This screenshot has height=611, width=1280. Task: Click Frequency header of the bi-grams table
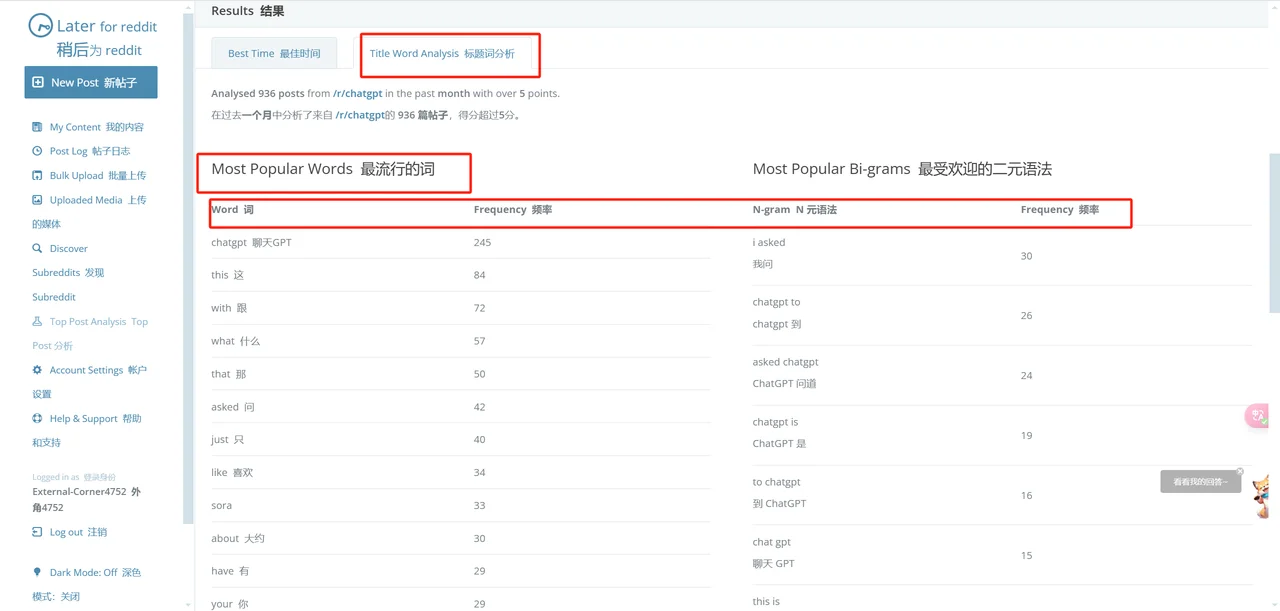[x=1060, y=210]
